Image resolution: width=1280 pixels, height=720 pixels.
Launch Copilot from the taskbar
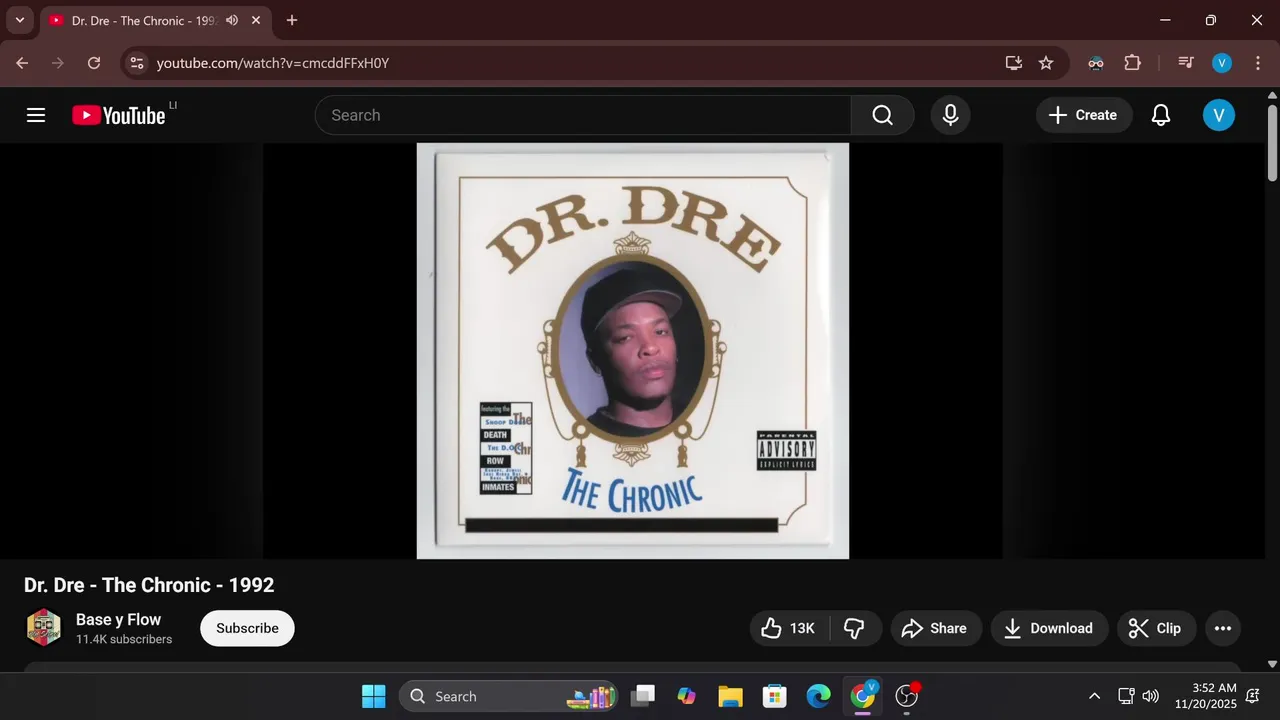tap(686, 696)
